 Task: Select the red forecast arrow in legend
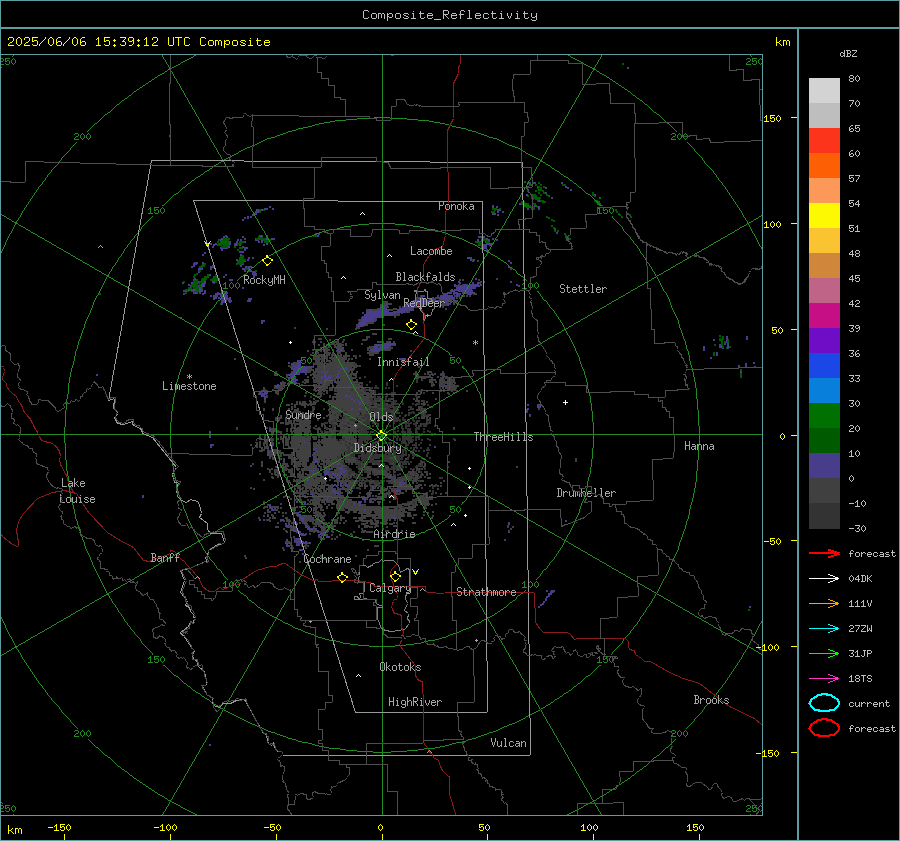(x=824, y=553)
